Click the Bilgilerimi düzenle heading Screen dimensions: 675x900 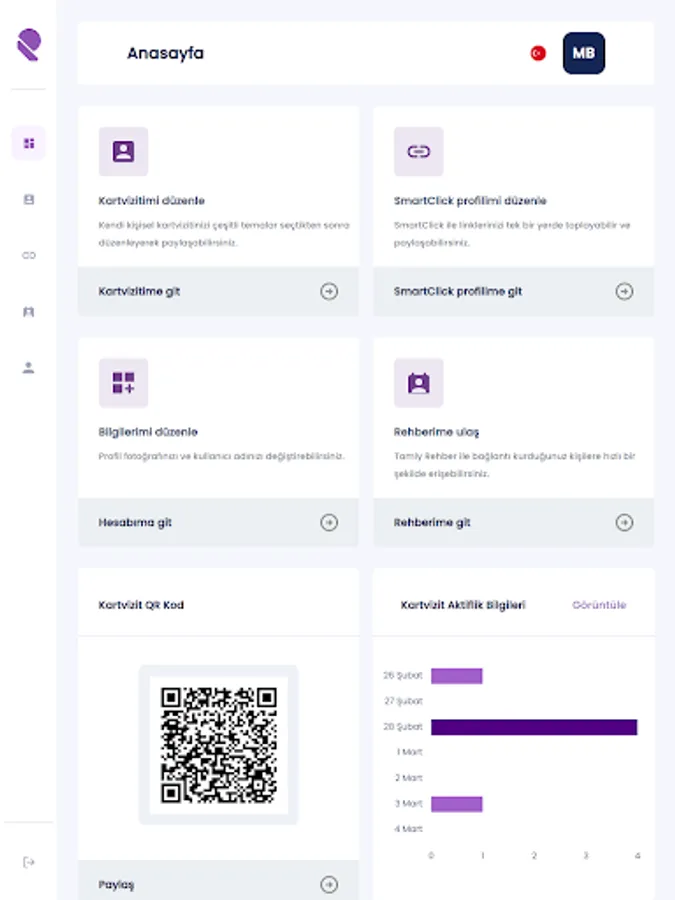coord(148,432)
